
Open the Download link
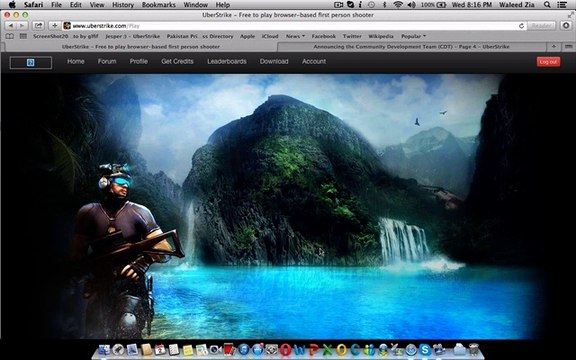(274, 61)
